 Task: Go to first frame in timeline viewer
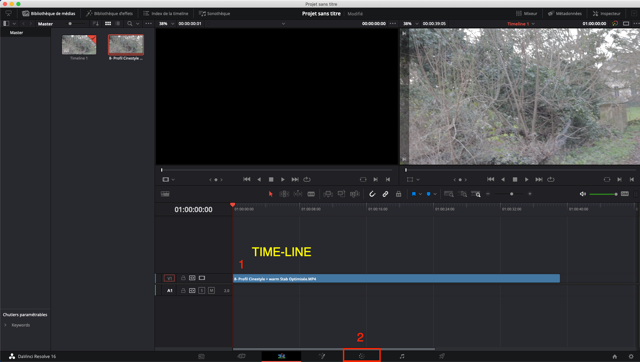(x=491, y=180)
